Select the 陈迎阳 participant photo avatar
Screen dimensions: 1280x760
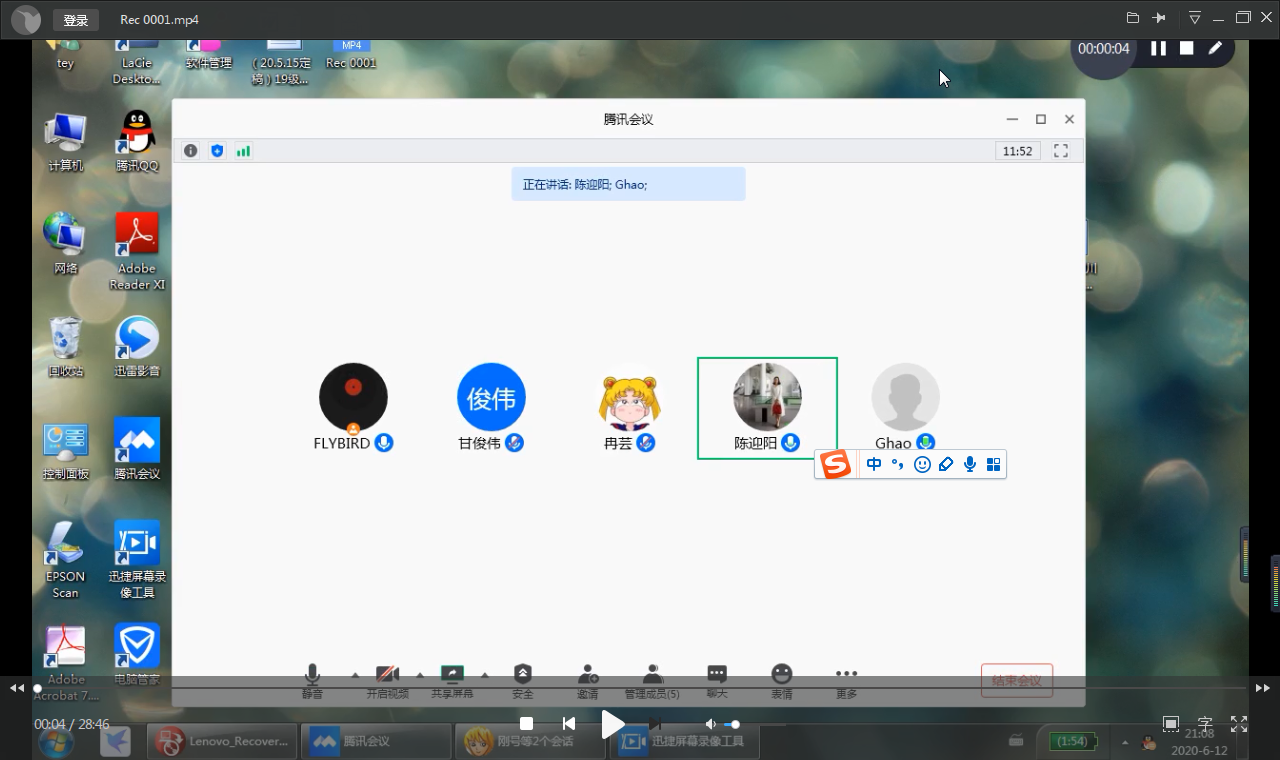[768, 397]
